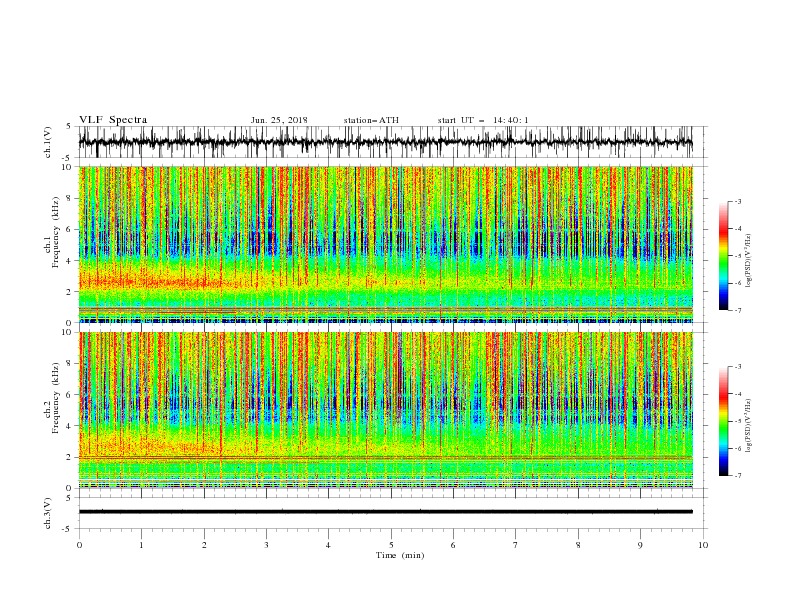Click the ch.2 spectrogram color scale bar

pyautogui.click(x=723, y=421)
